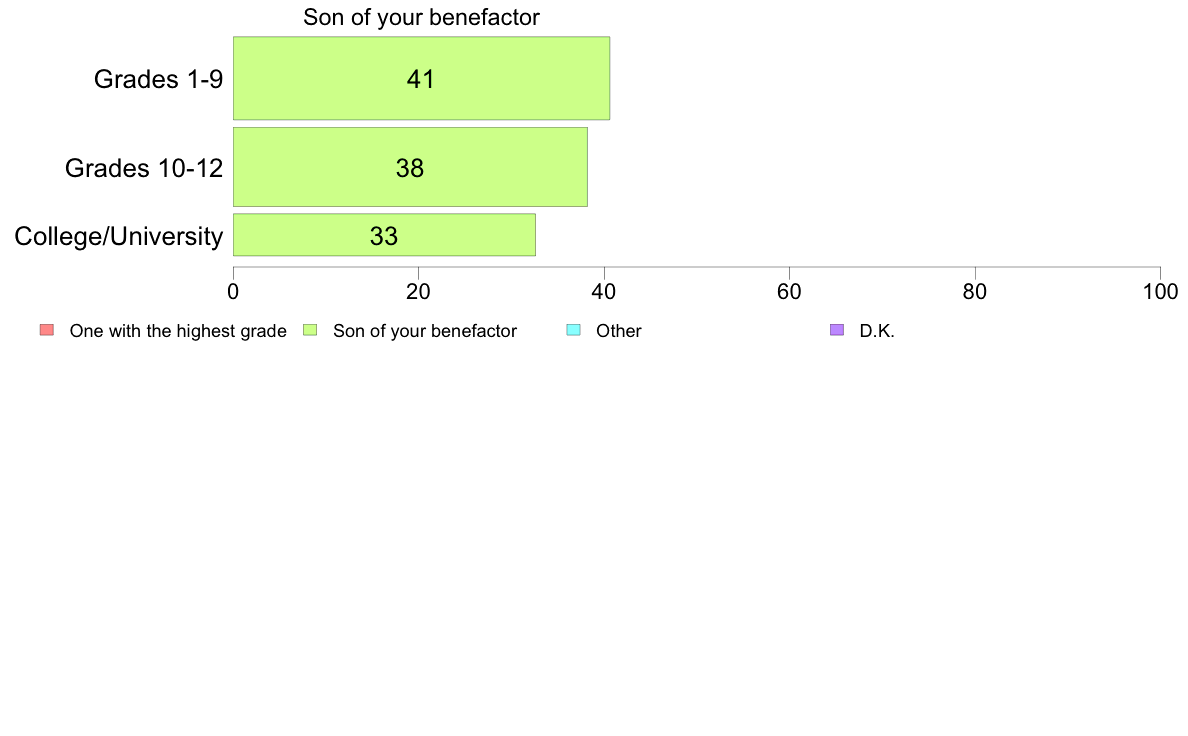The height and width of the screenshot is (736, 1188).
Task: Select the 'Son of your benefactor' legend label
Action: (425, 331)
